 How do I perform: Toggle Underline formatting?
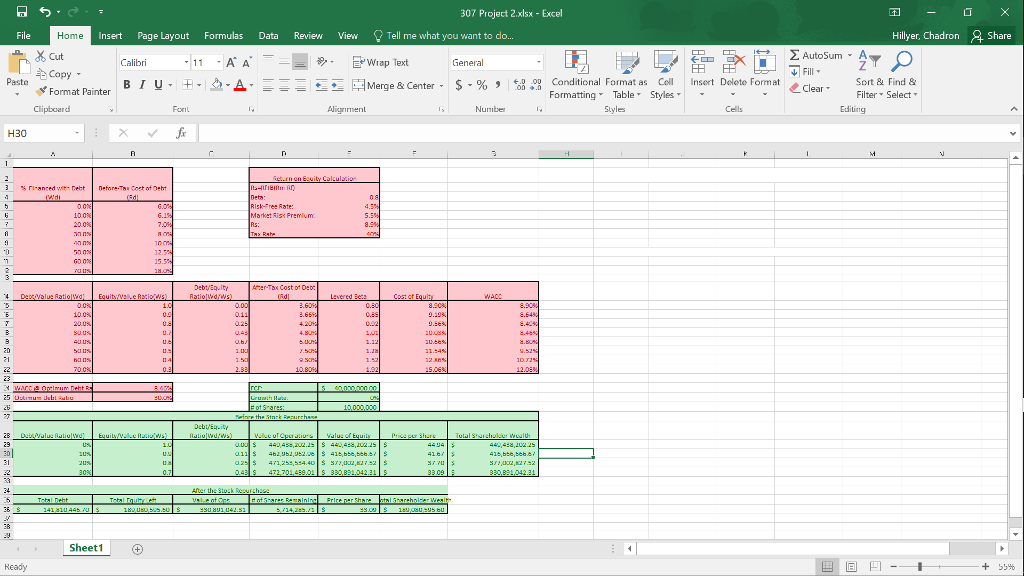tap(158, 85)
